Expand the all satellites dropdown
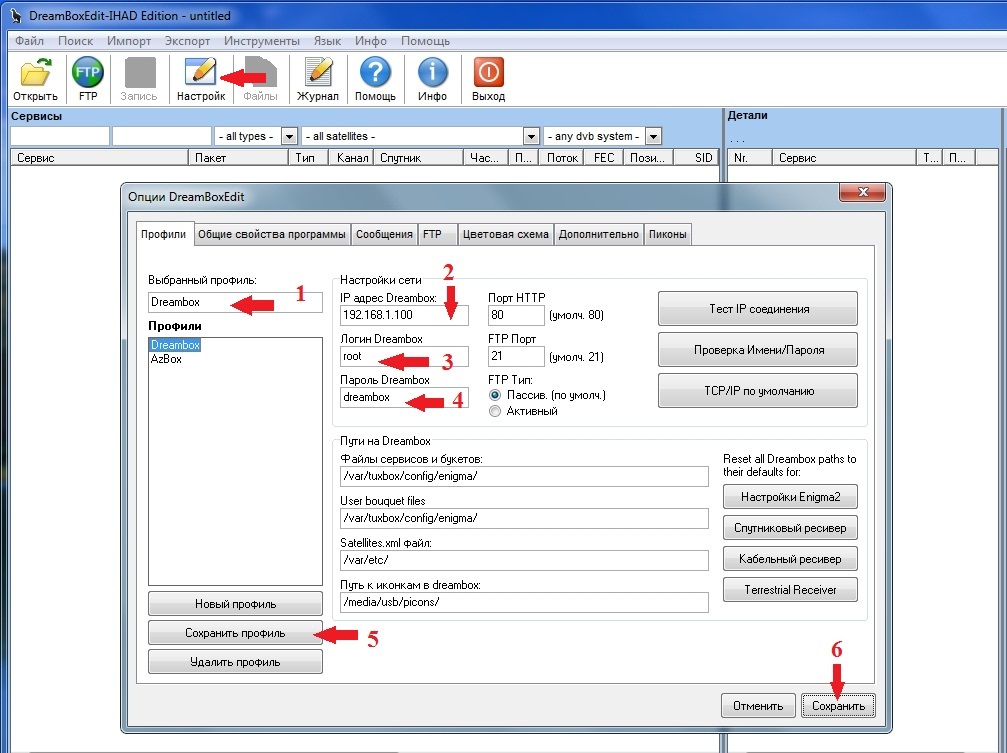 (x=530, y=136)
